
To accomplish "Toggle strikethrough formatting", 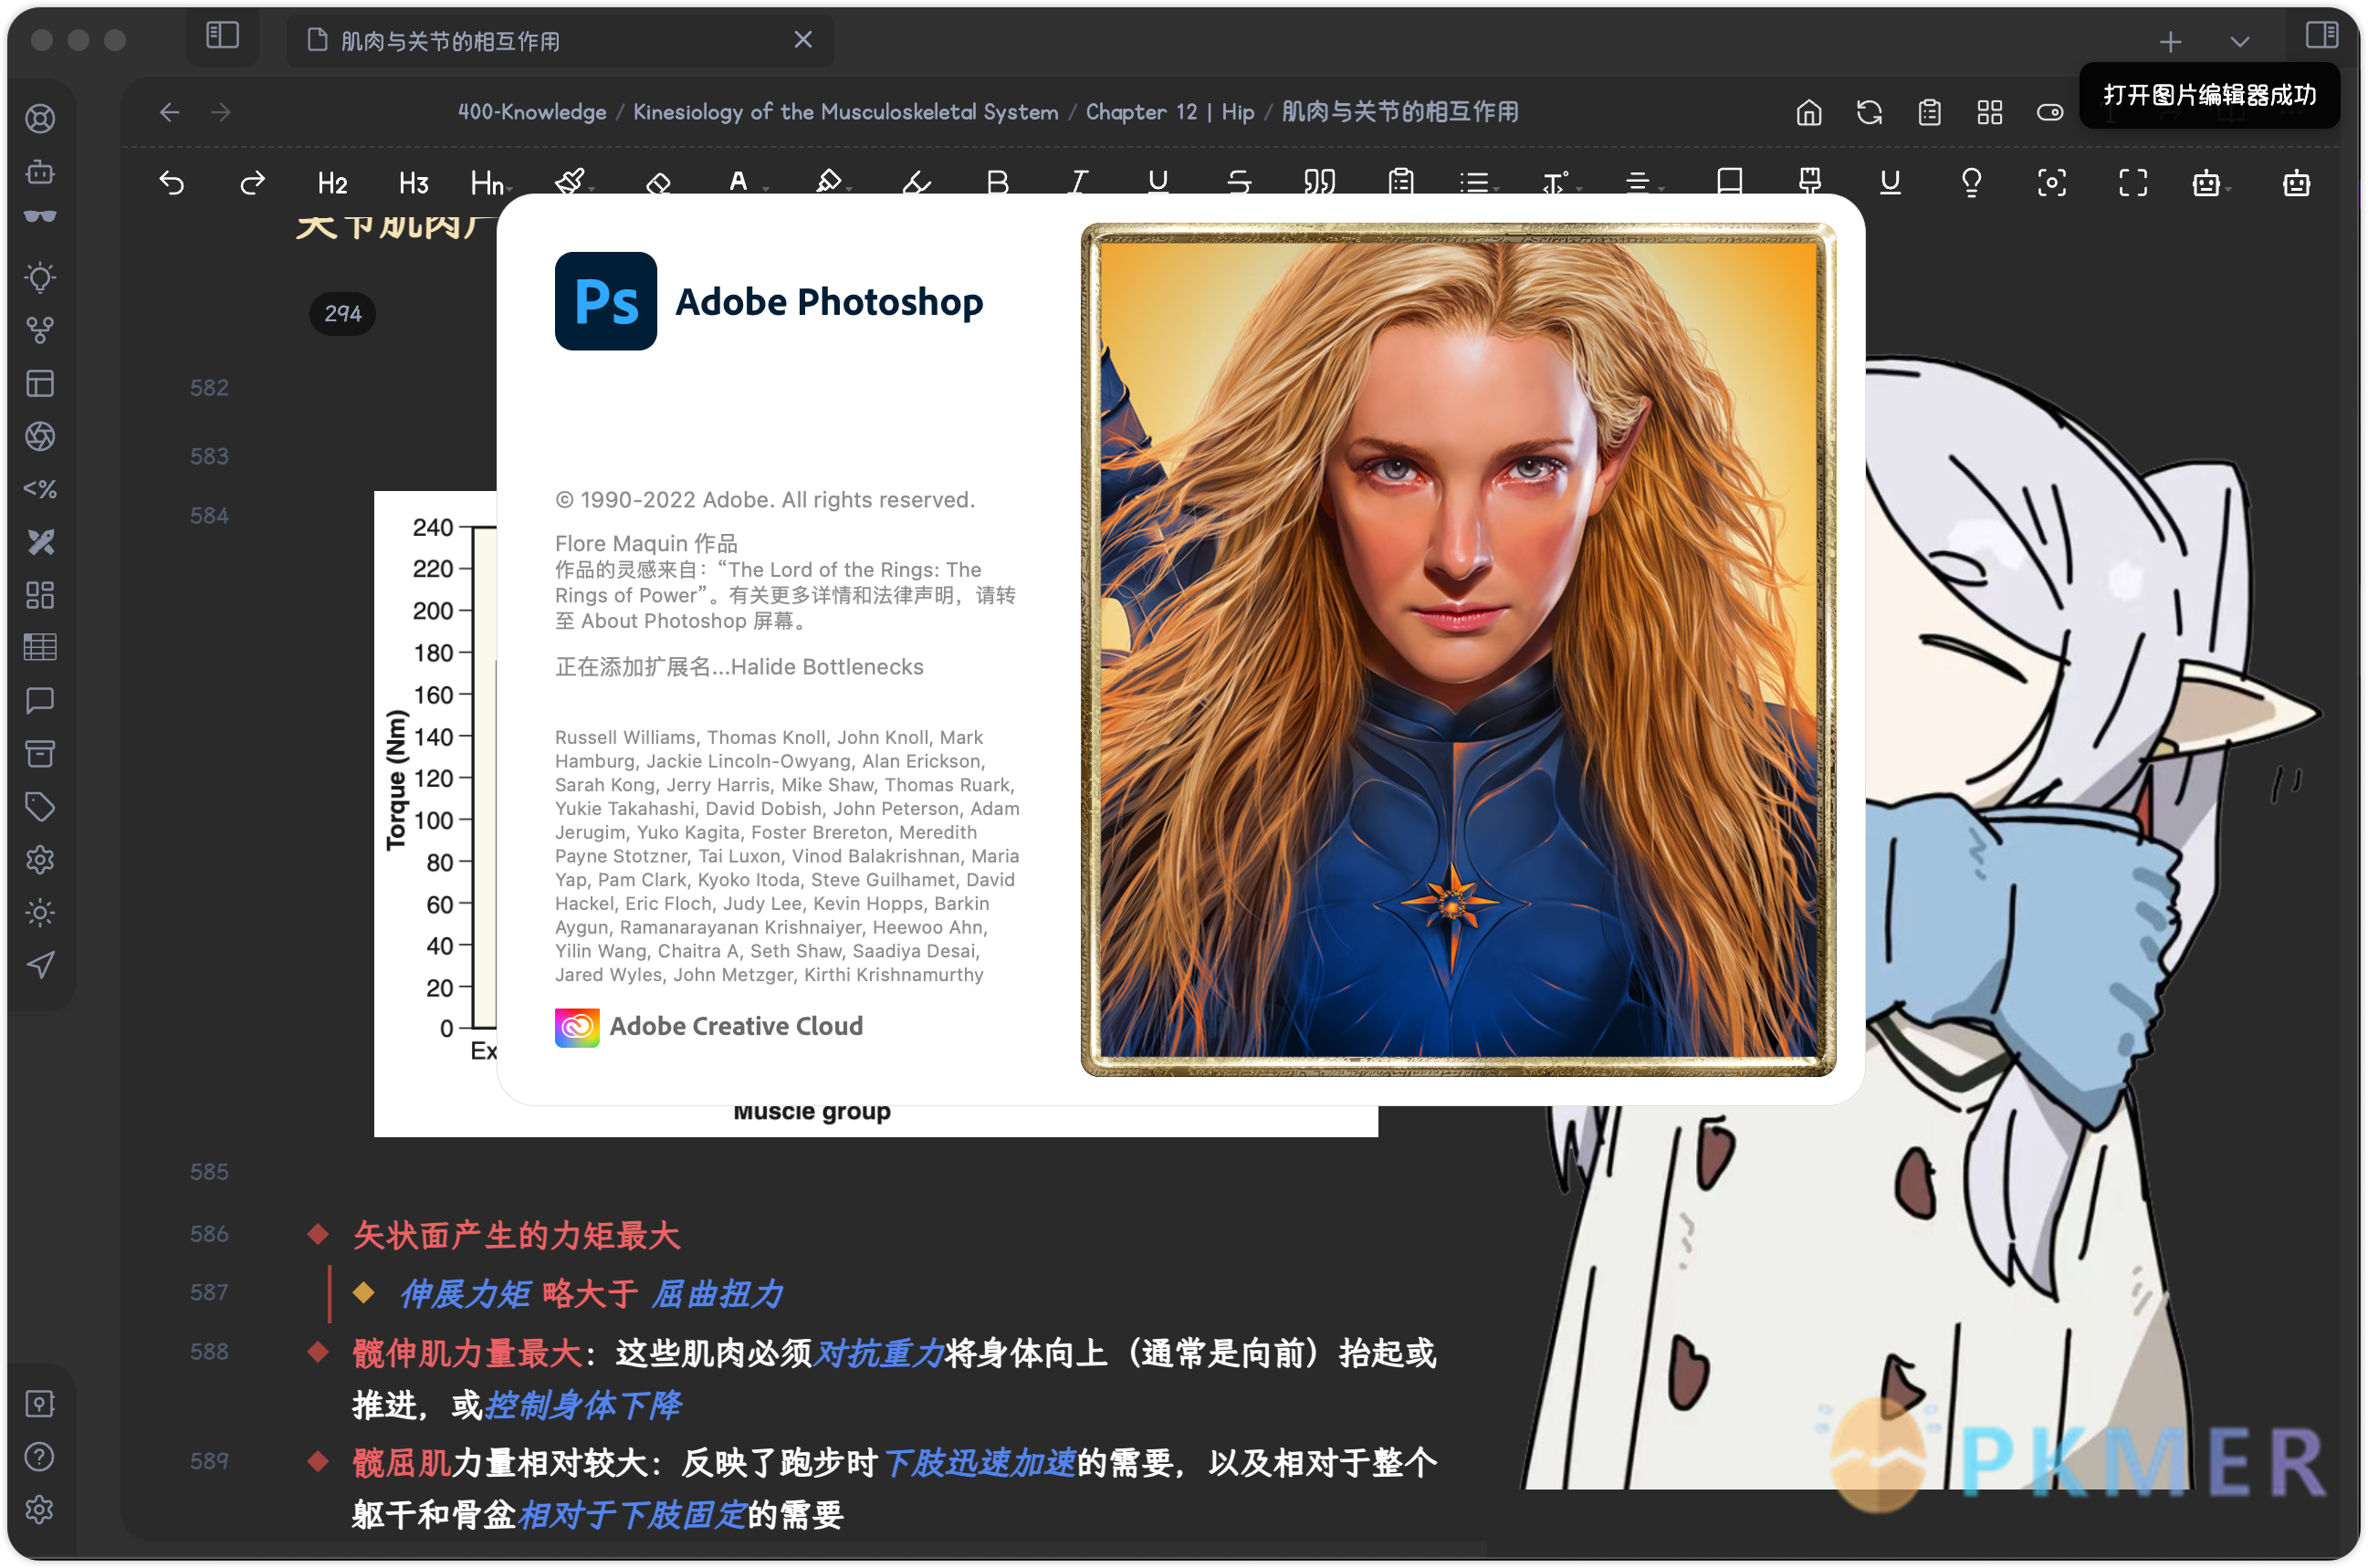I will tap(1239, 183).
